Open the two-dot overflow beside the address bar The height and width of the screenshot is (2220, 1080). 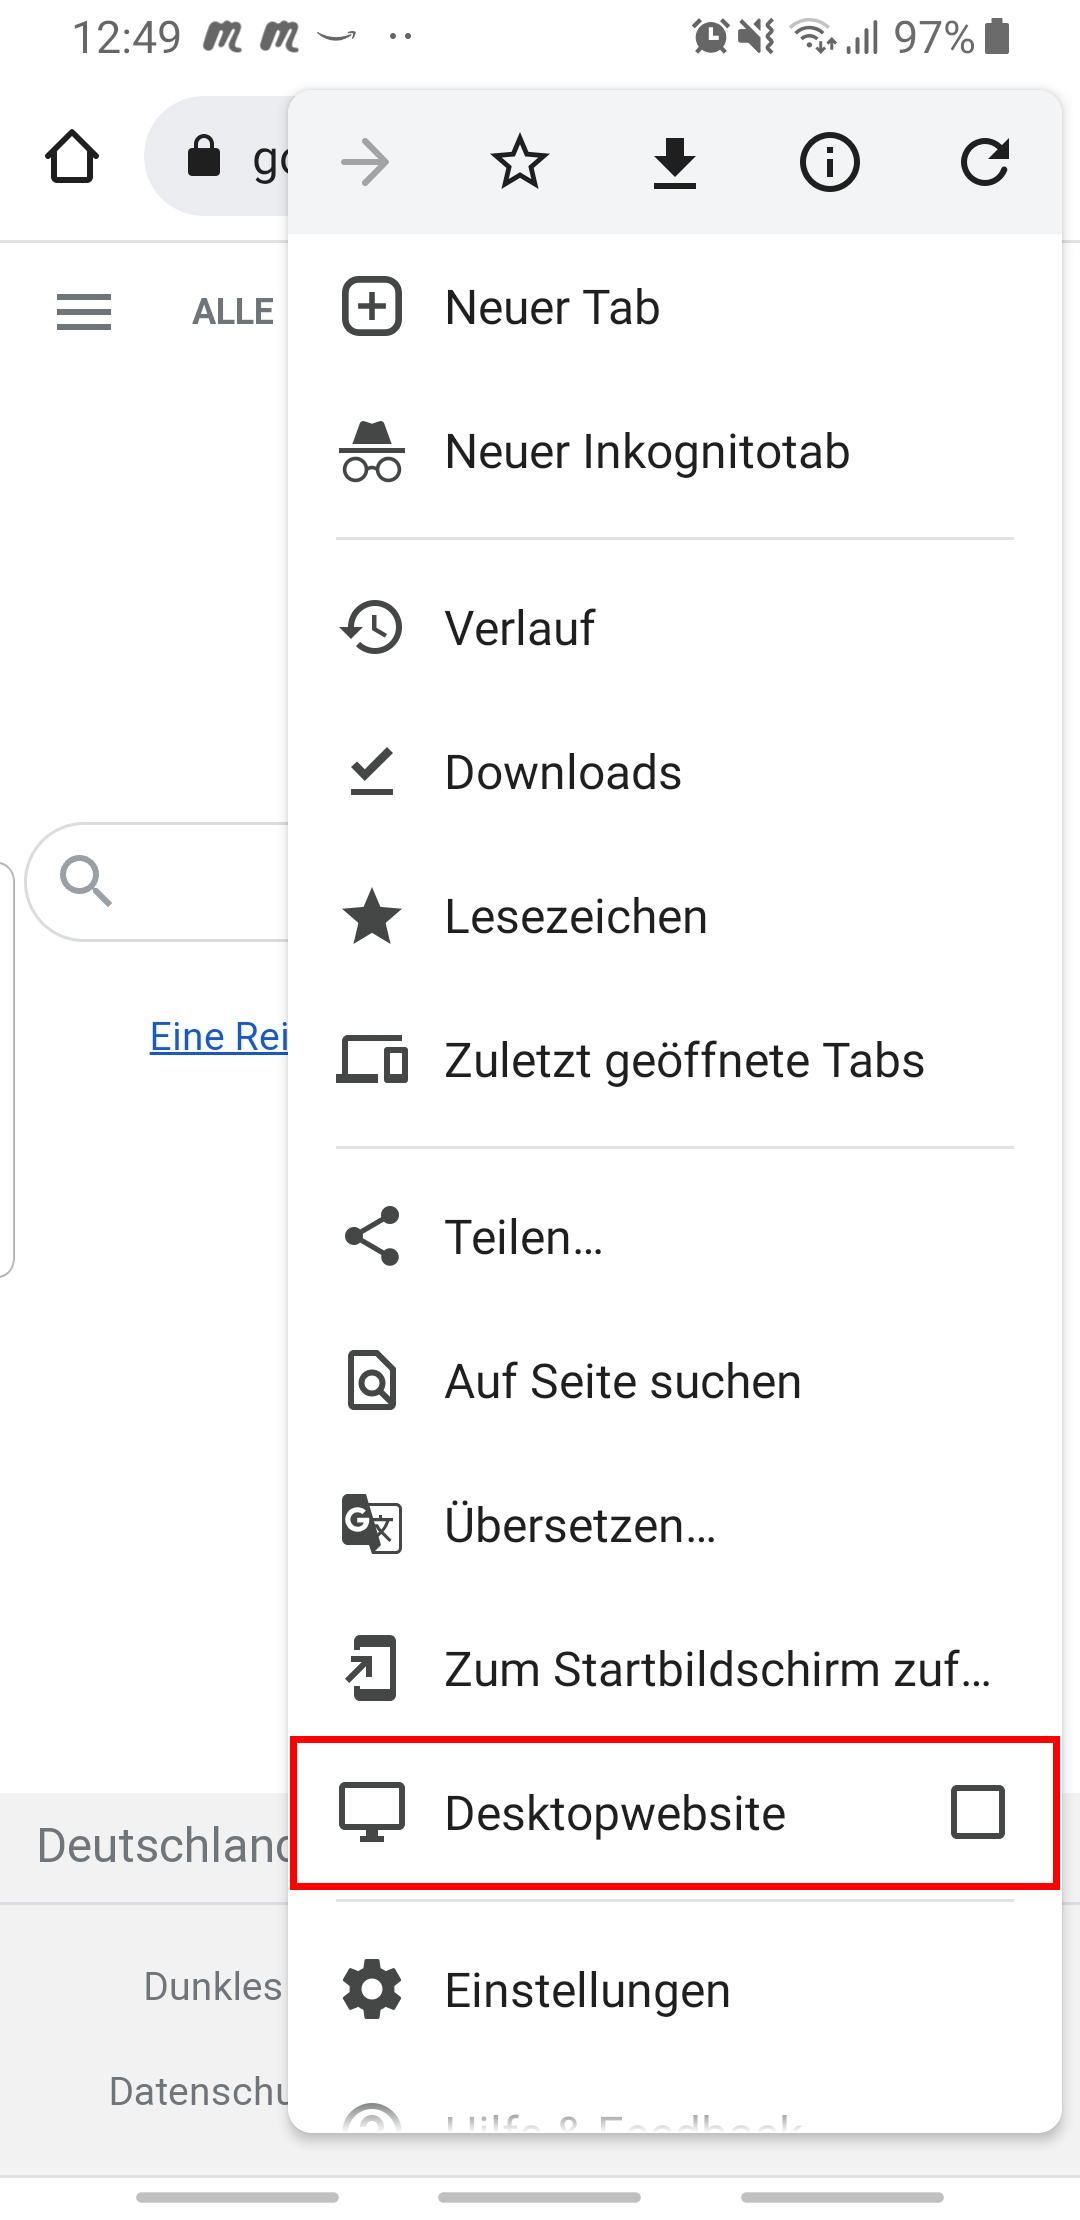(397, 37)
